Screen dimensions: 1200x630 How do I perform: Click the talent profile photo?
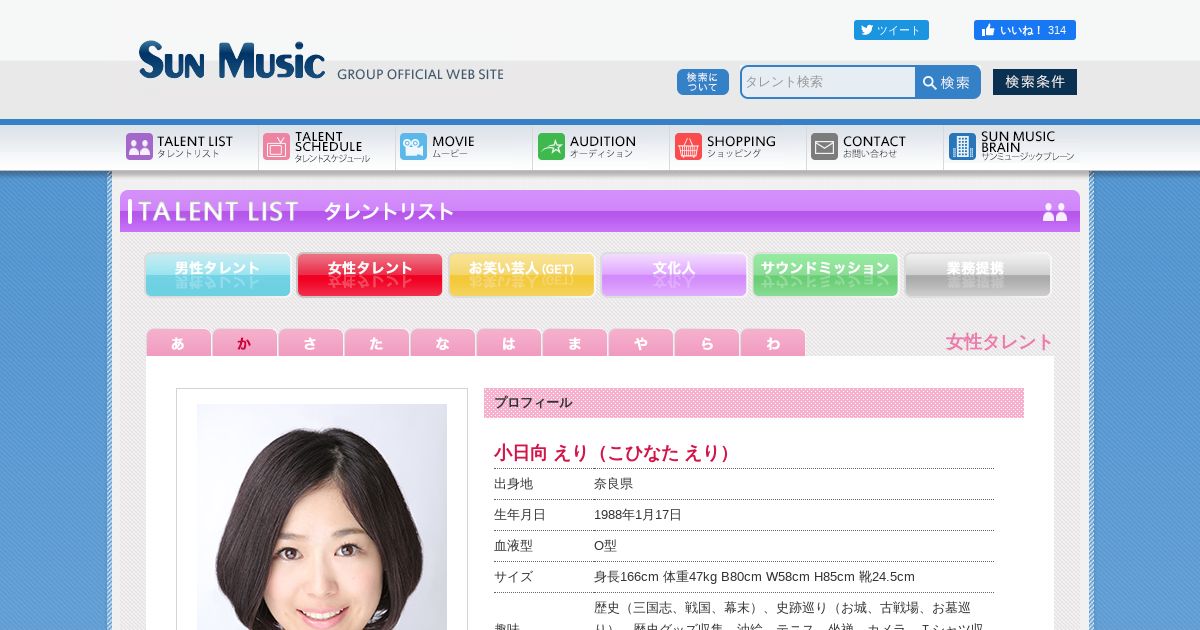[322, 517]
